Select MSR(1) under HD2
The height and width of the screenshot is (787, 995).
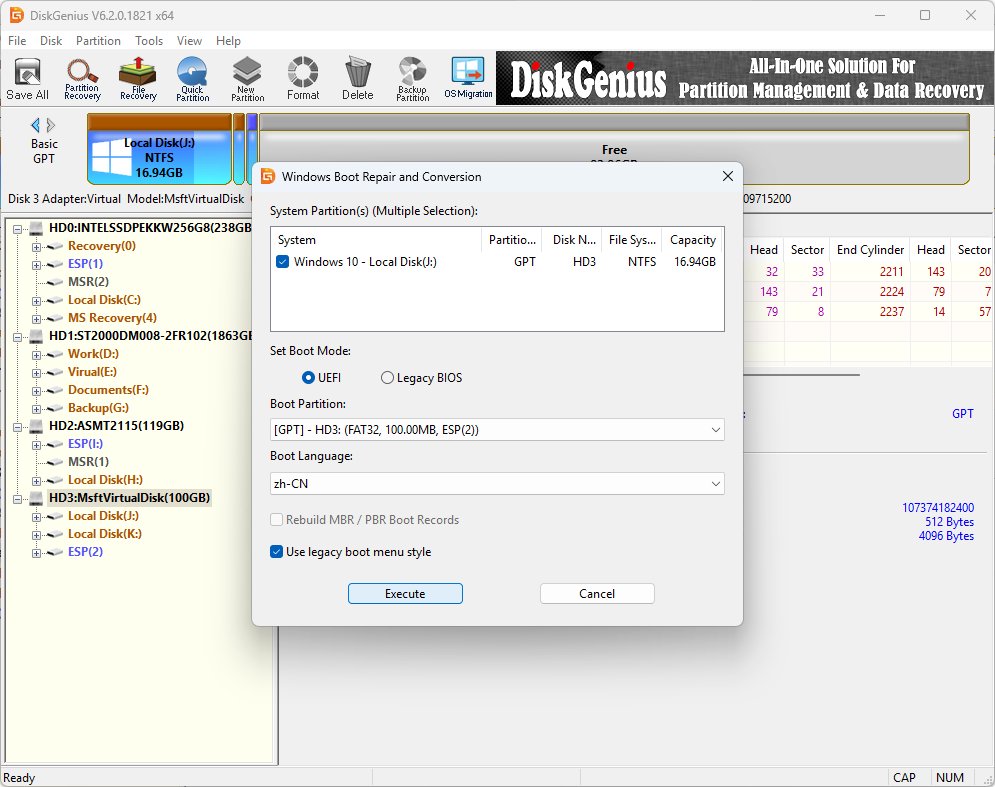click(88, 462)
